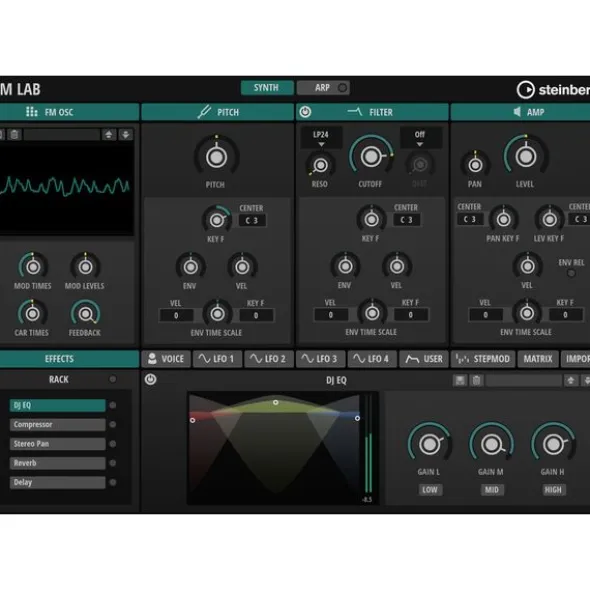Select the EFFECTS section header
590x591 pixels.
[69, 359]
